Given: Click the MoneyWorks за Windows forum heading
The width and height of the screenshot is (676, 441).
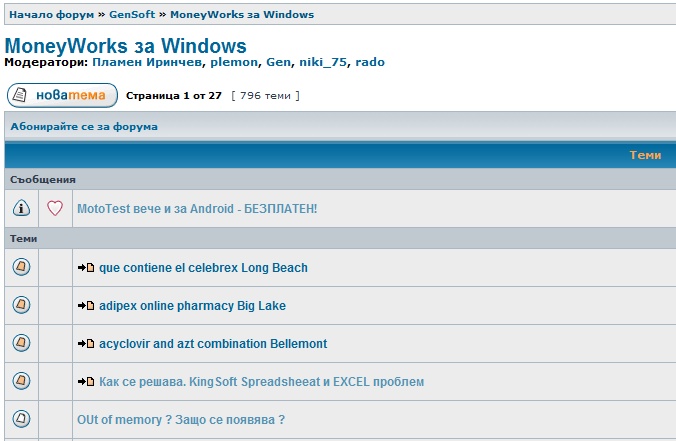Looking at the screenshot, I should click(x=125, y=46).
